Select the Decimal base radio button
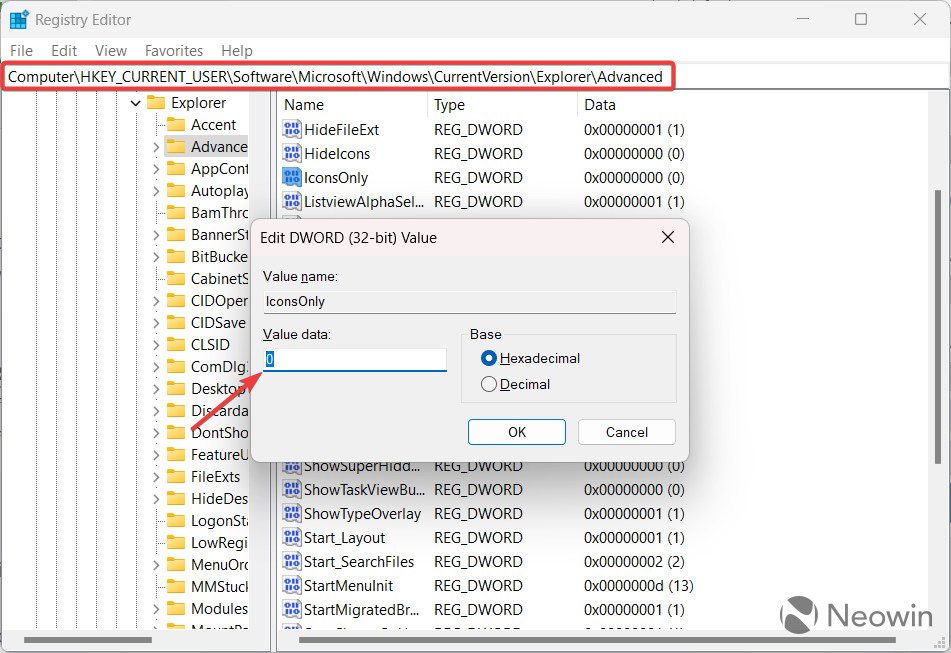This screenshot has height=653, width=951. tap(488, 384)
